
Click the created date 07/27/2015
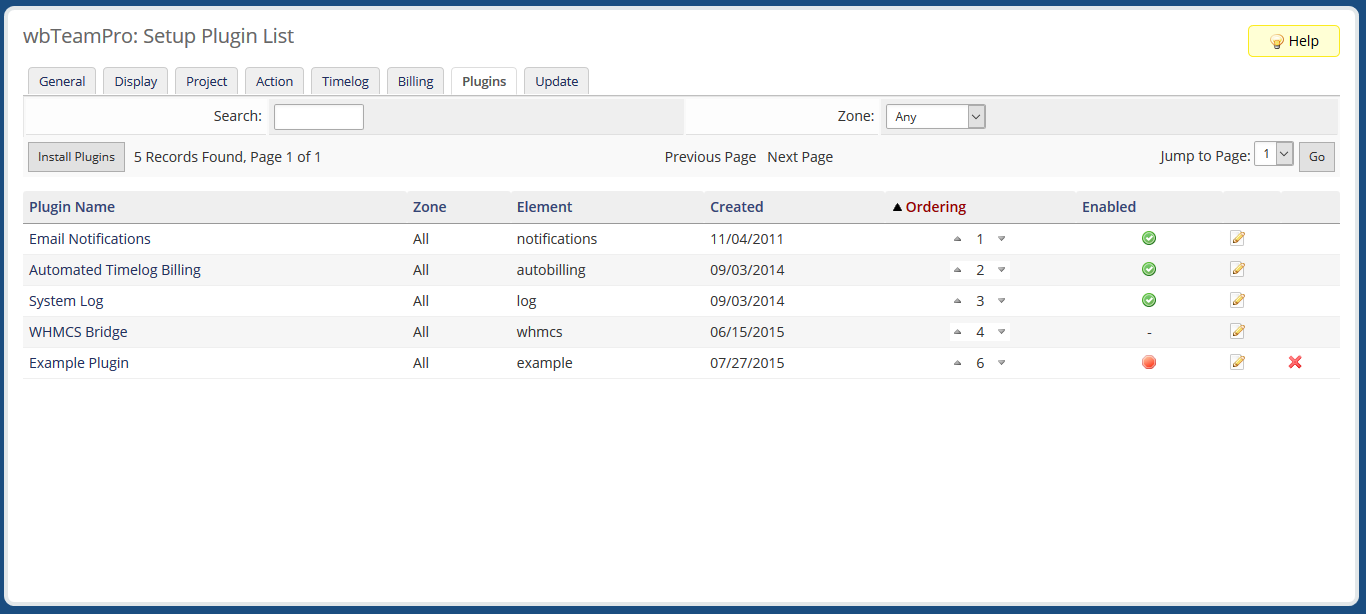point(747,363)
